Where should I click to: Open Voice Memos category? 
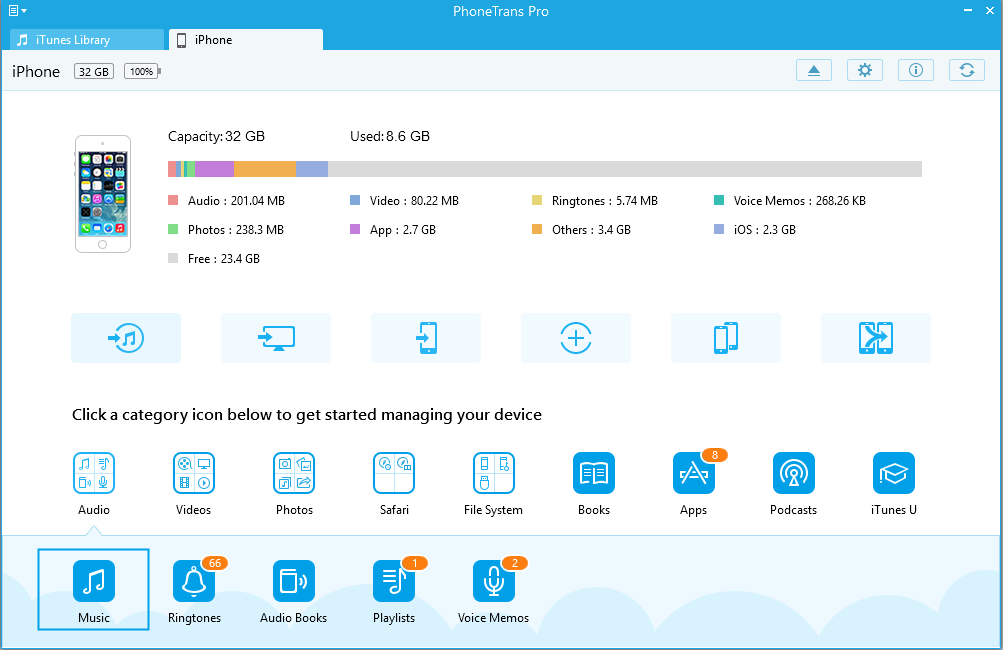494,581
